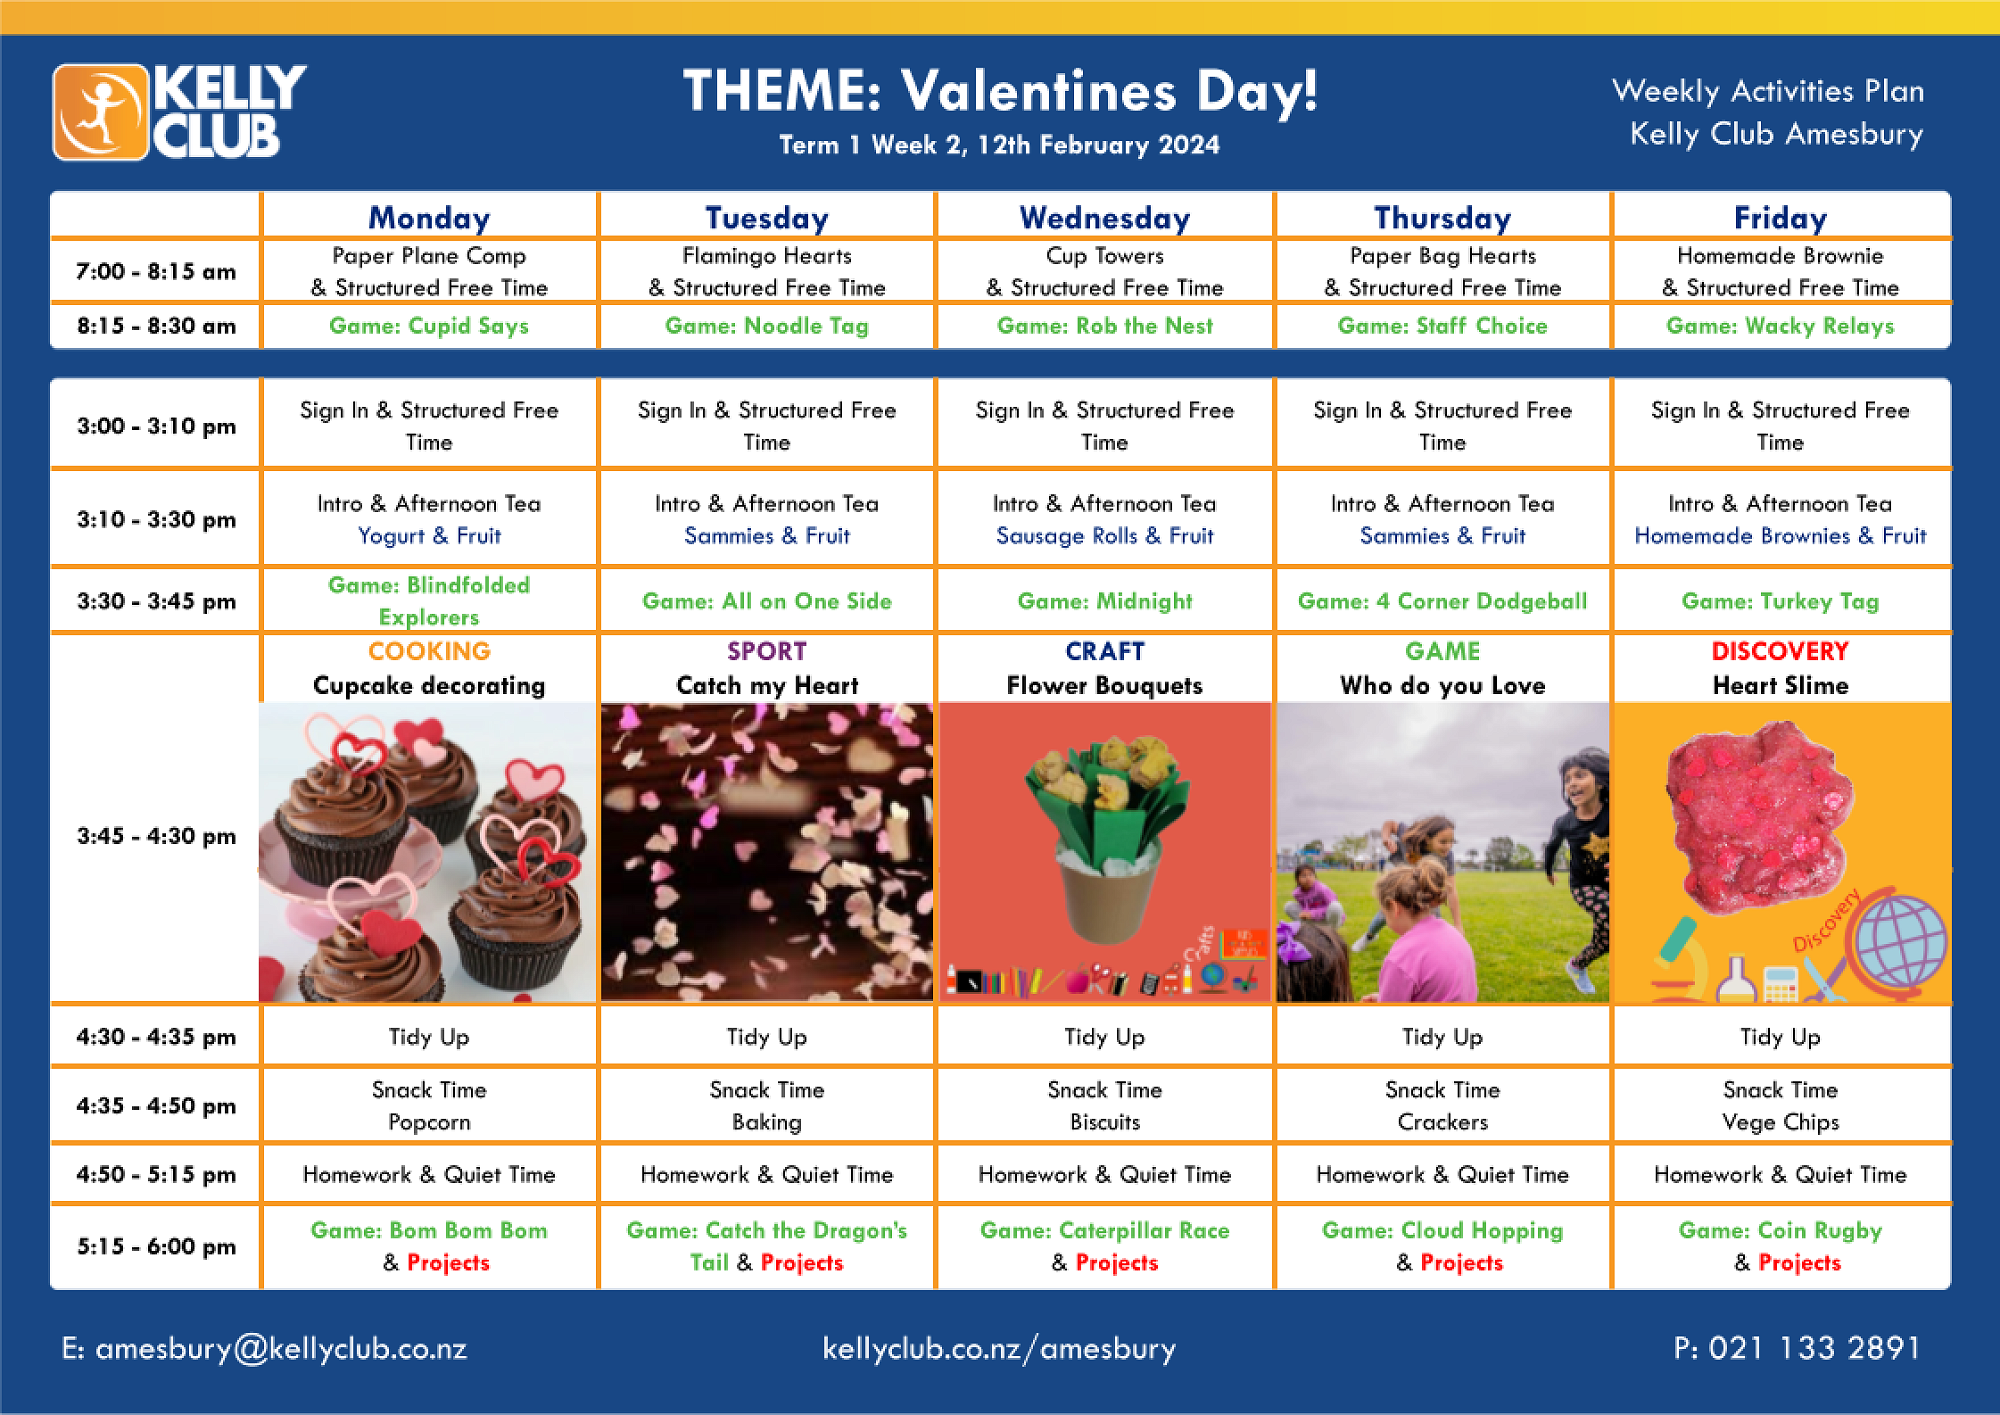Click the THEME: Valentines Day! title
2000x1415 pixels.
coord(1000,91)
